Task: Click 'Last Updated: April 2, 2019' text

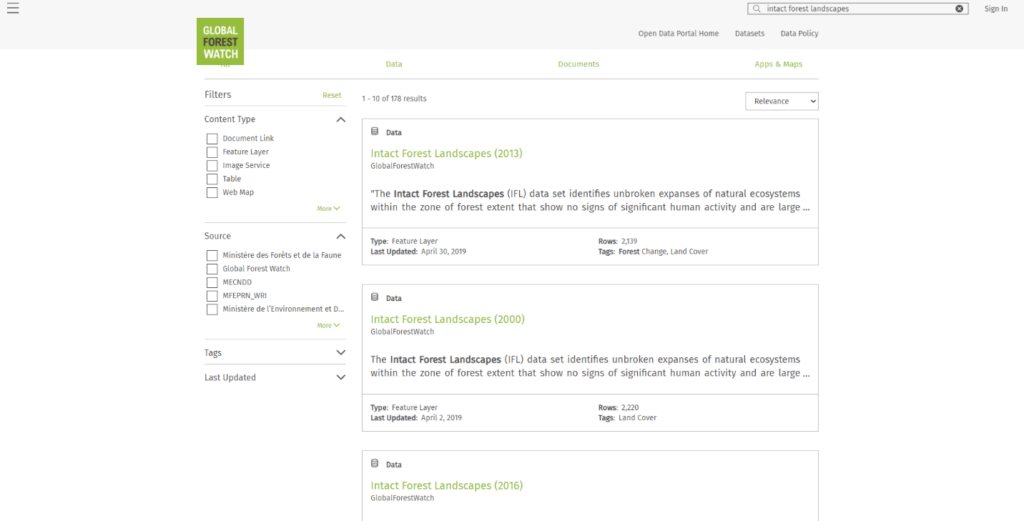Action: coord(416,418)
